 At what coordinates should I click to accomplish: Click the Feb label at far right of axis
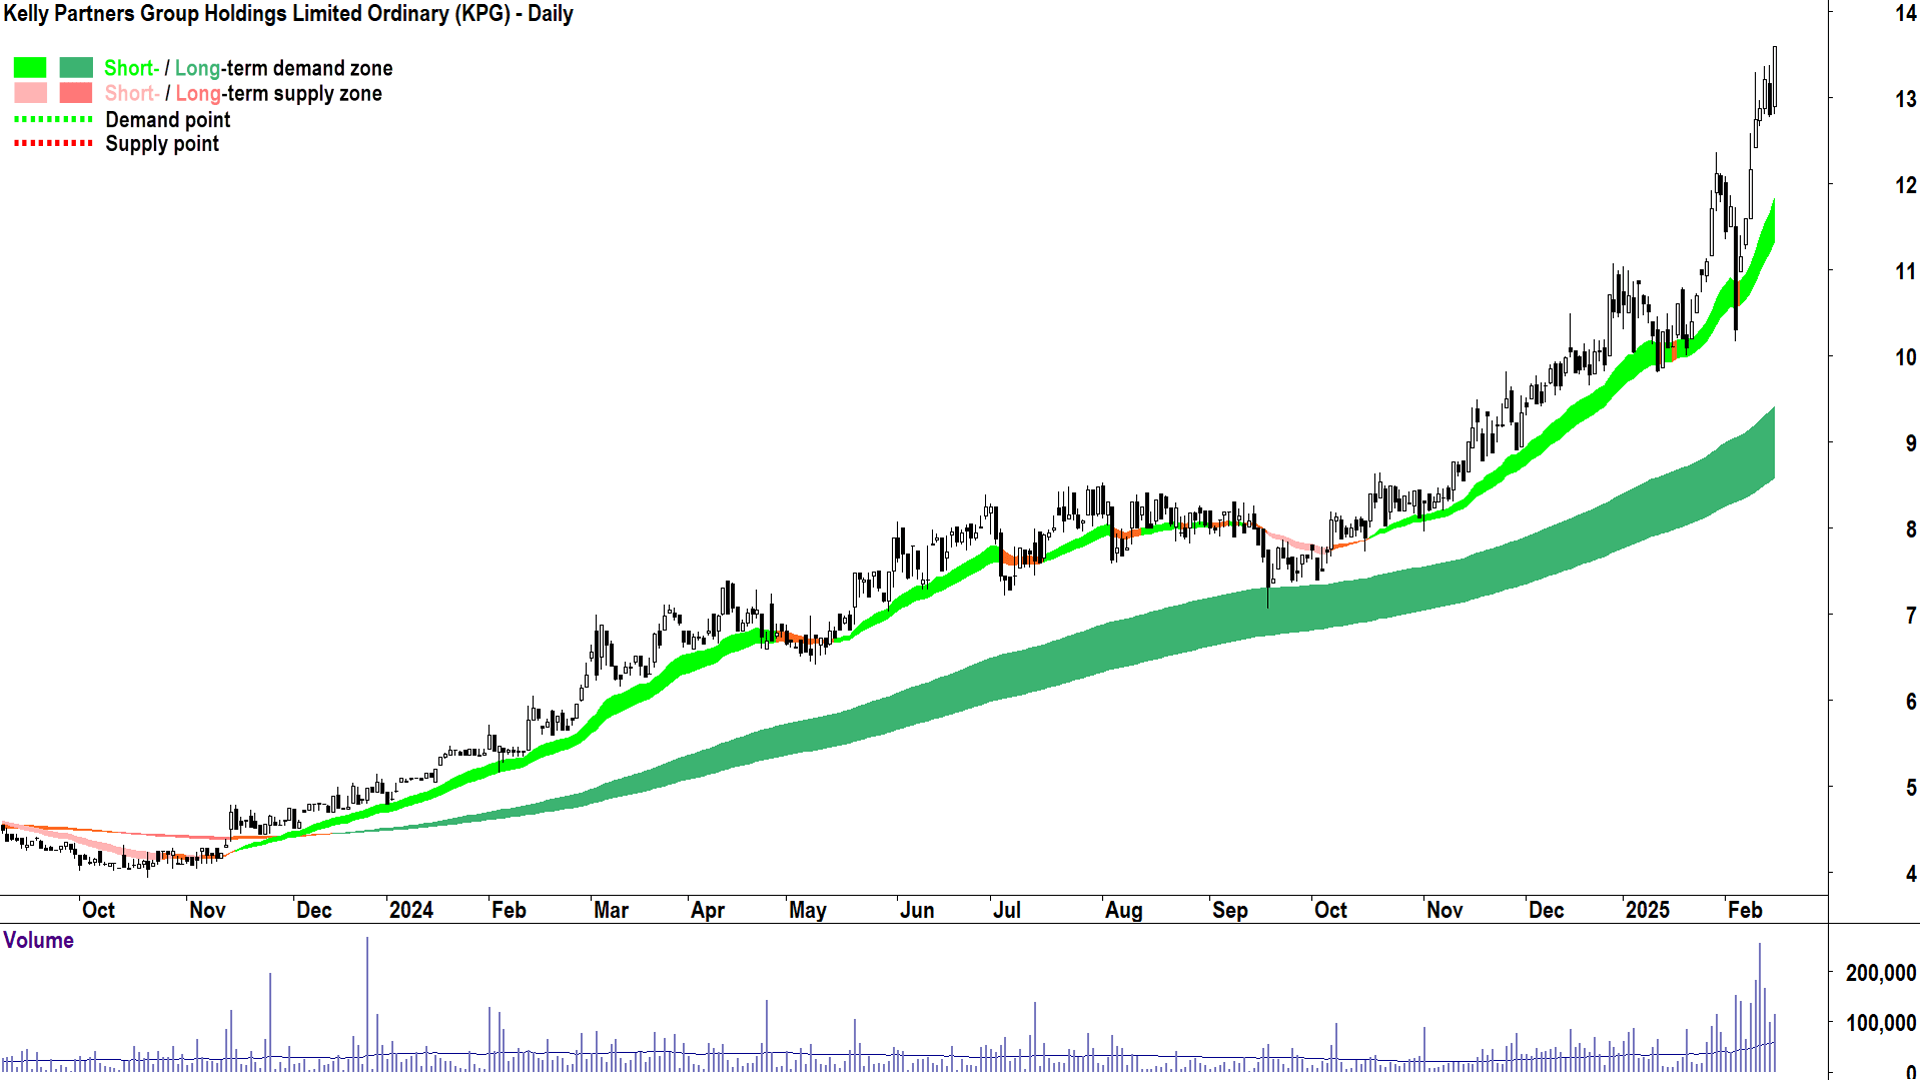point(1745,910)
